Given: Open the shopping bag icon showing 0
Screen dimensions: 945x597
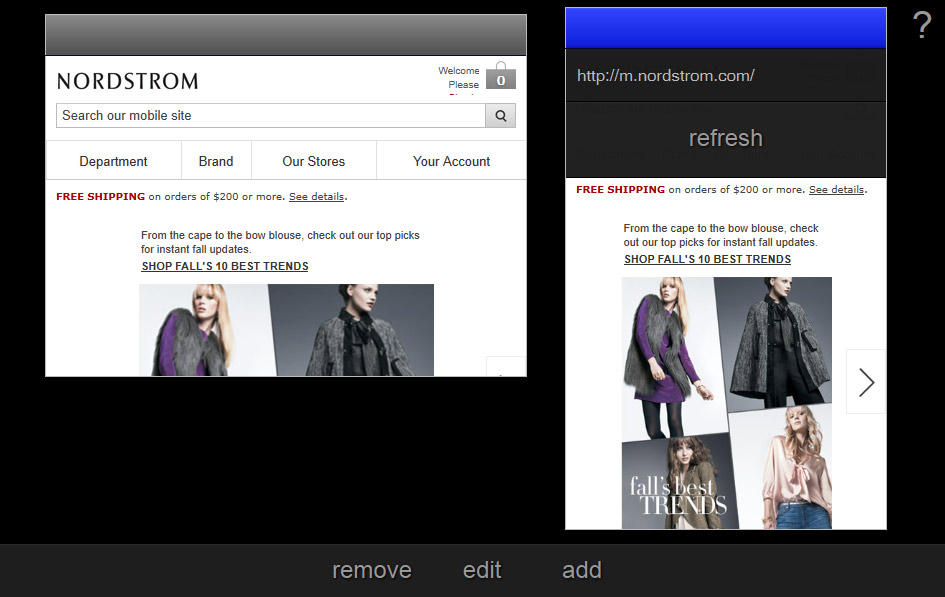Looking at the screenshot, I should pyautogui.click(x=501, y=75).
